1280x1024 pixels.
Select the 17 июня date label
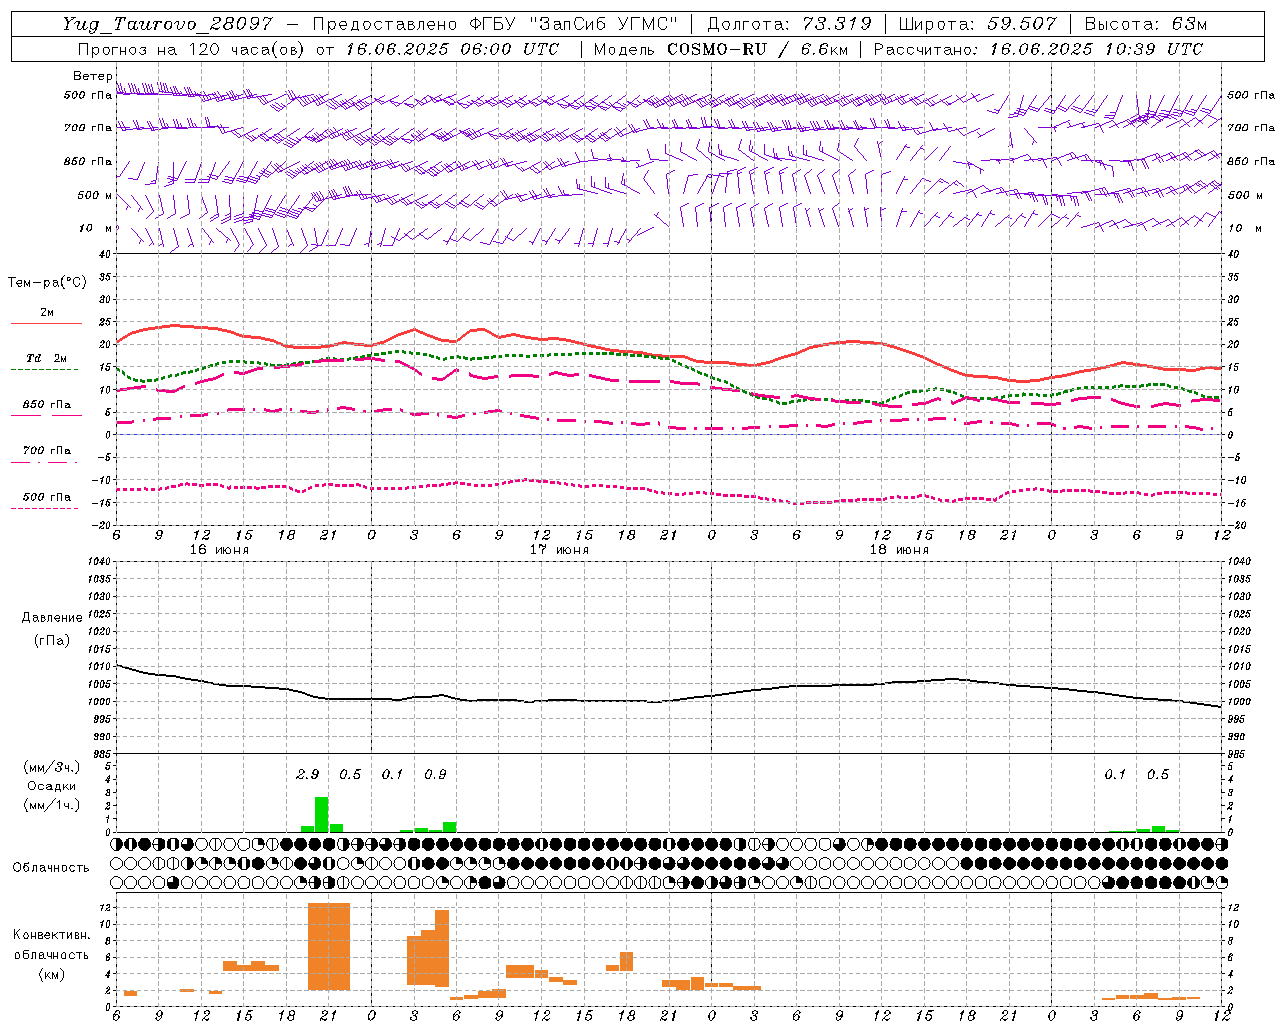[x=559, y=550]
